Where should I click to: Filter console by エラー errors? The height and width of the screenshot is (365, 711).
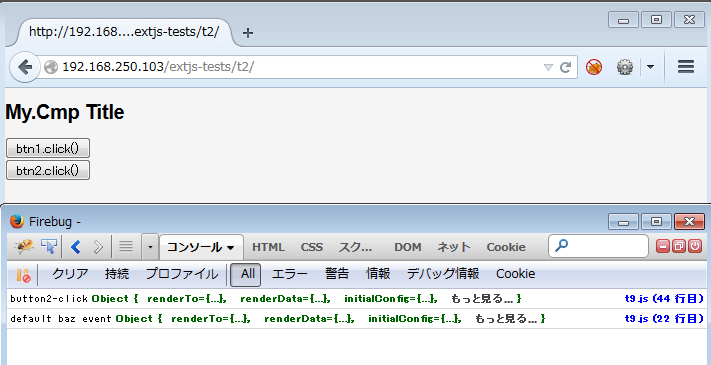290,274
